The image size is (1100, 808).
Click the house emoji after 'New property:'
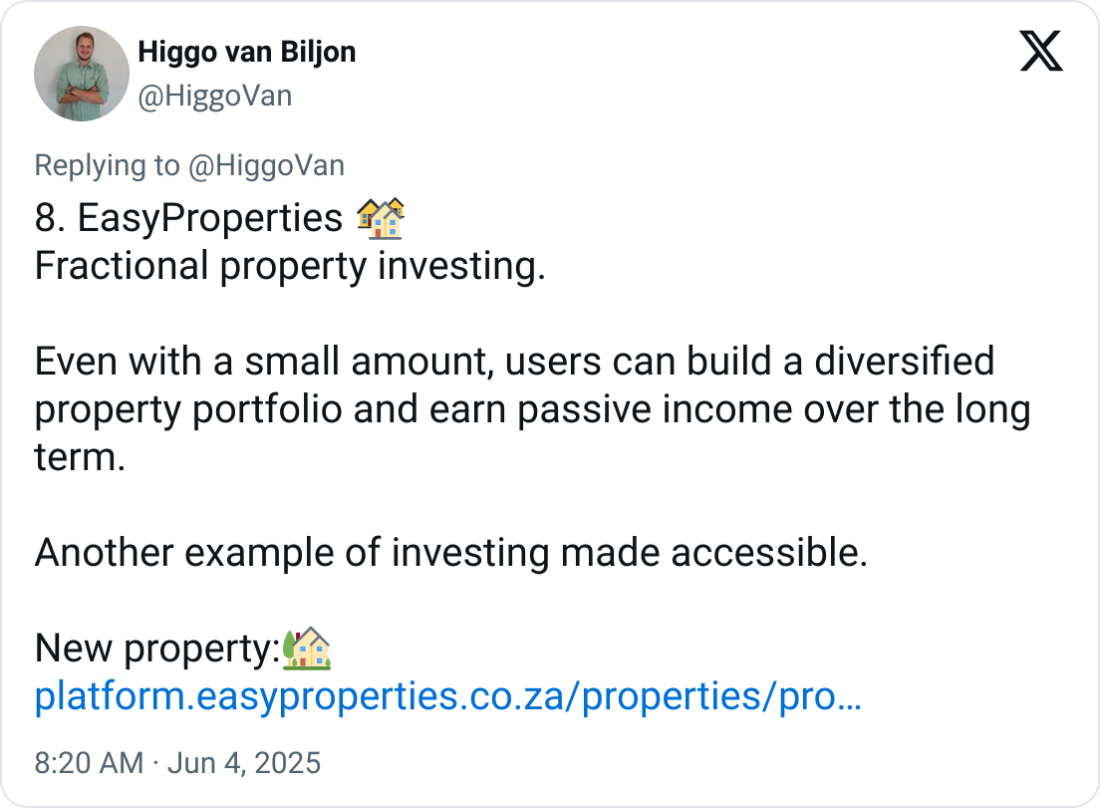306,649
